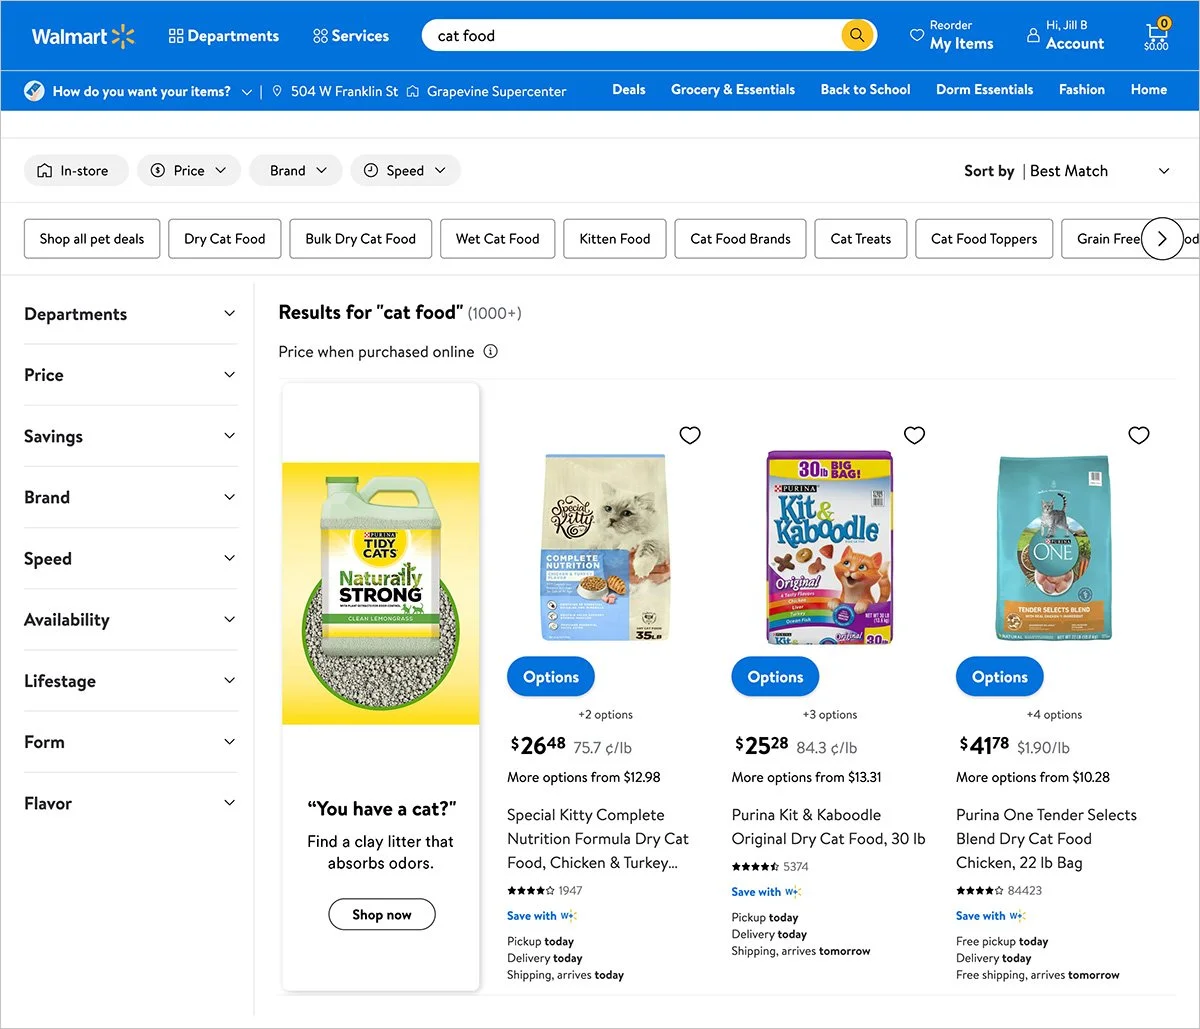1200x1029 pixels.
Task: Favorite Purina Kit & Kaboodle with heart
Action: click(x=914, y=435)
